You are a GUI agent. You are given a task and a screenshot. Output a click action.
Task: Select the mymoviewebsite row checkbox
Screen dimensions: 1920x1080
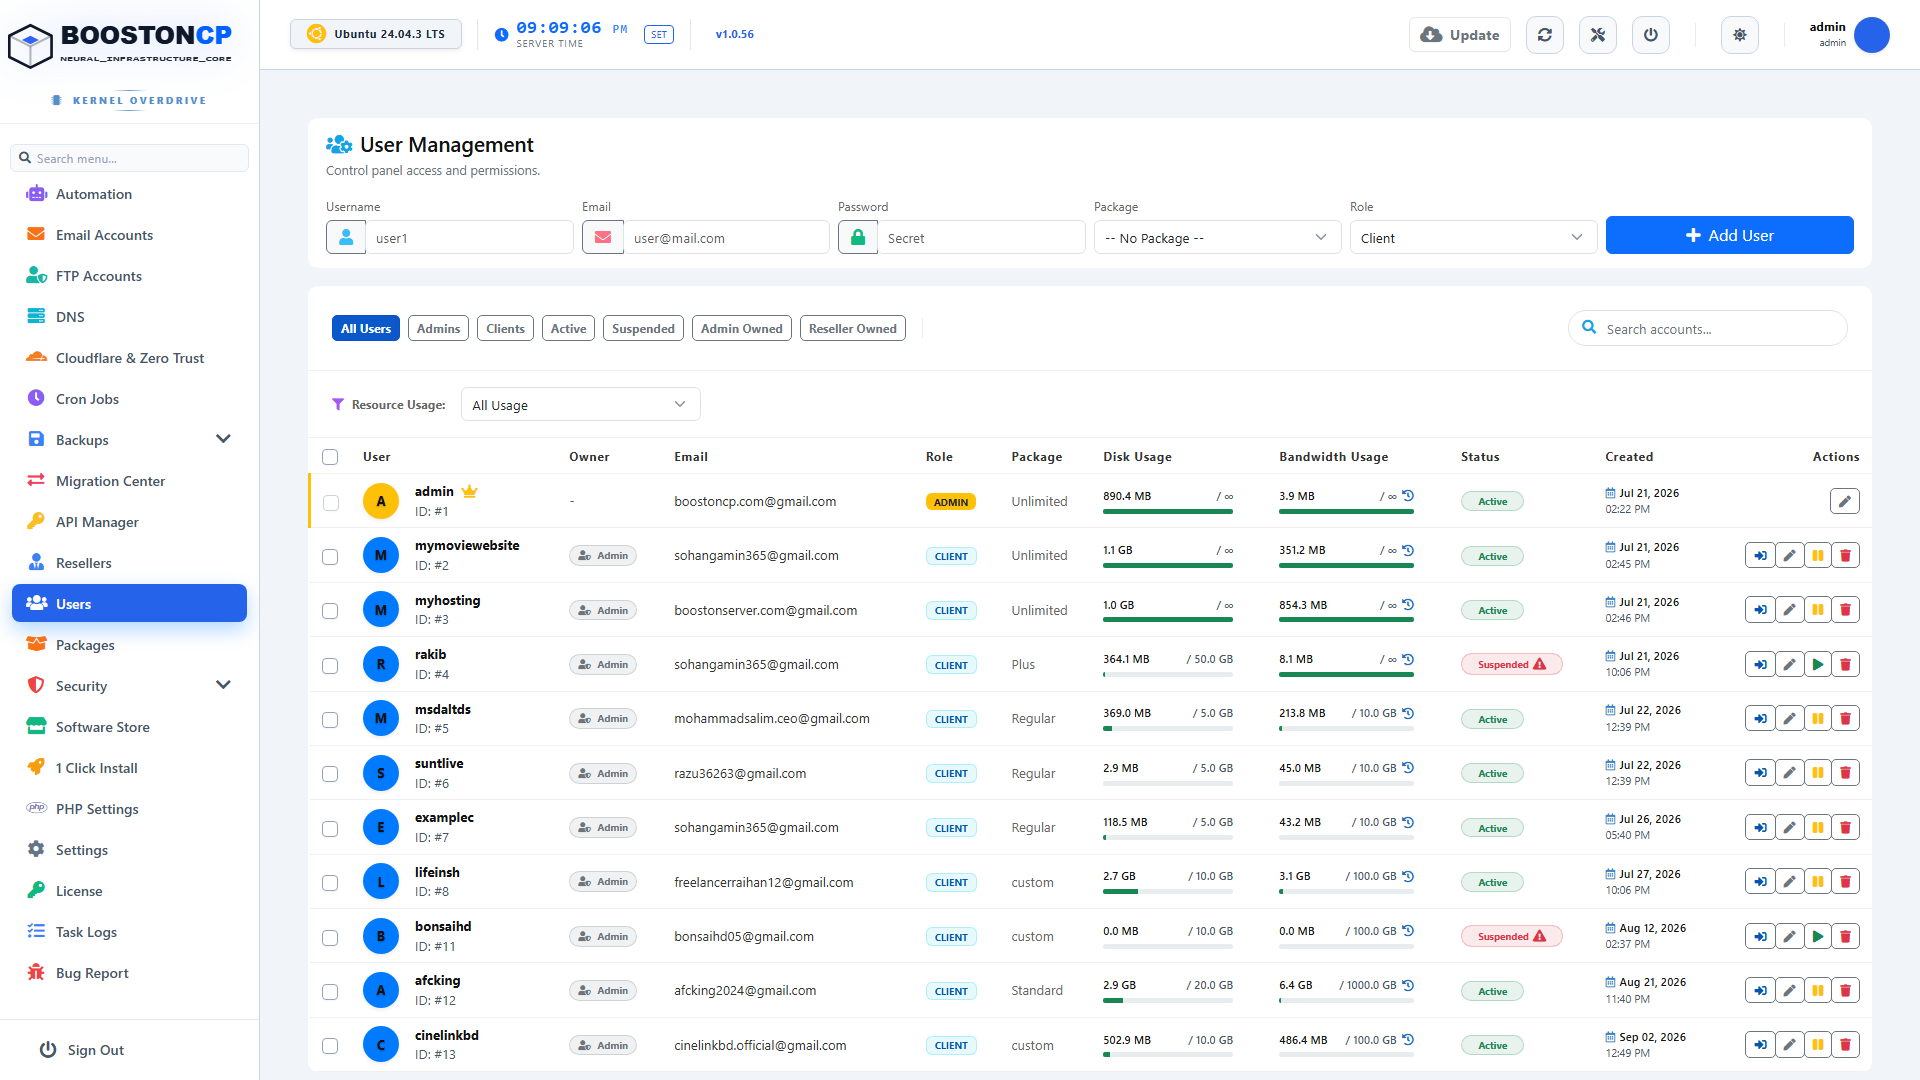click(x=330, y=557)
